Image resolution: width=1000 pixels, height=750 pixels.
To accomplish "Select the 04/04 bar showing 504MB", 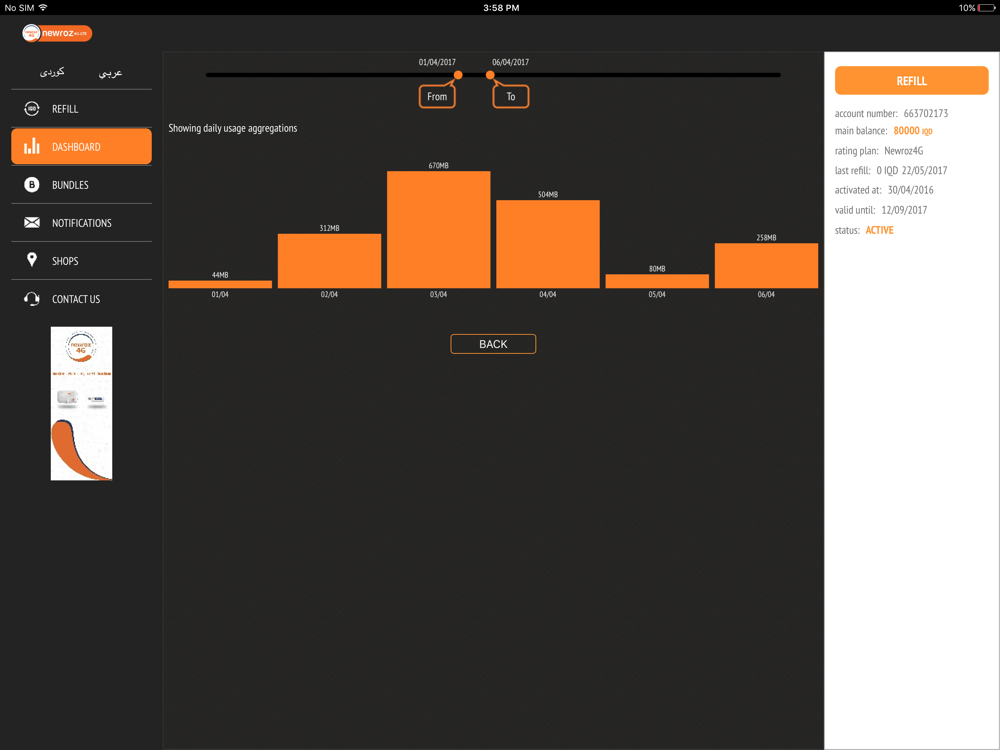I will pyautogui.click(x=548, y=244).
